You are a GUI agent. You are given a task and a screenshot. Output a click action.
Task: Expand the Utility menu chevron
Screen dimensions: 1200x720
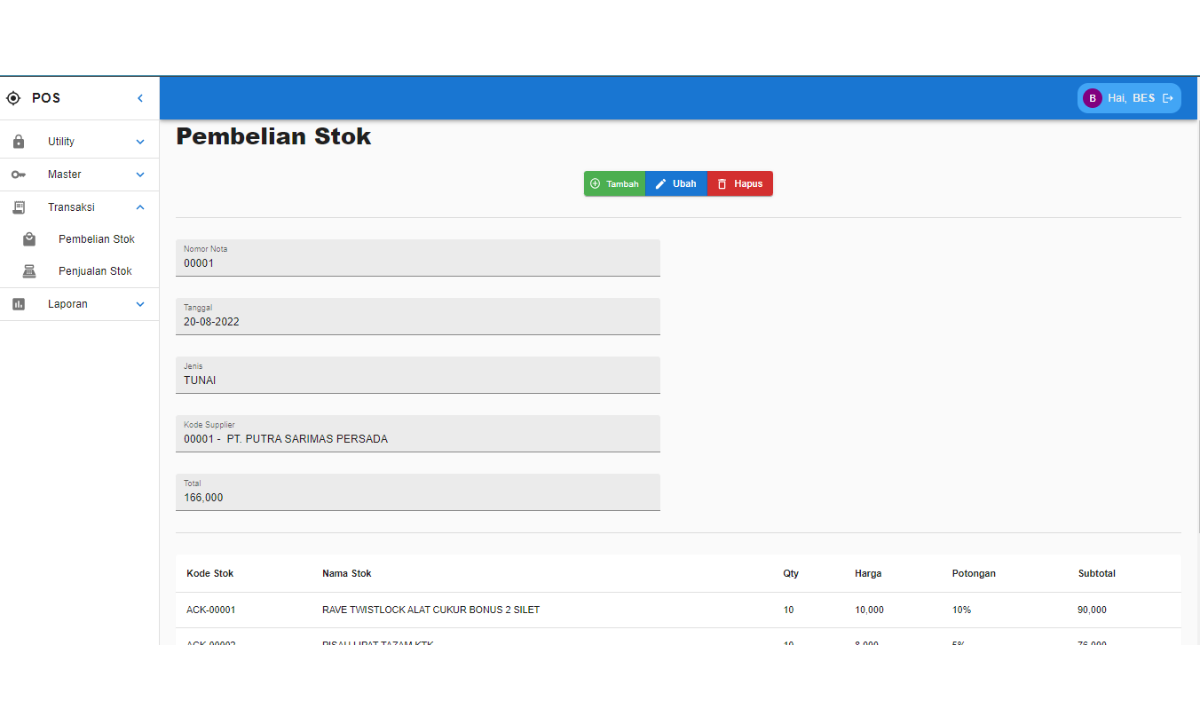pyautogui.click(x=140, y=142)
